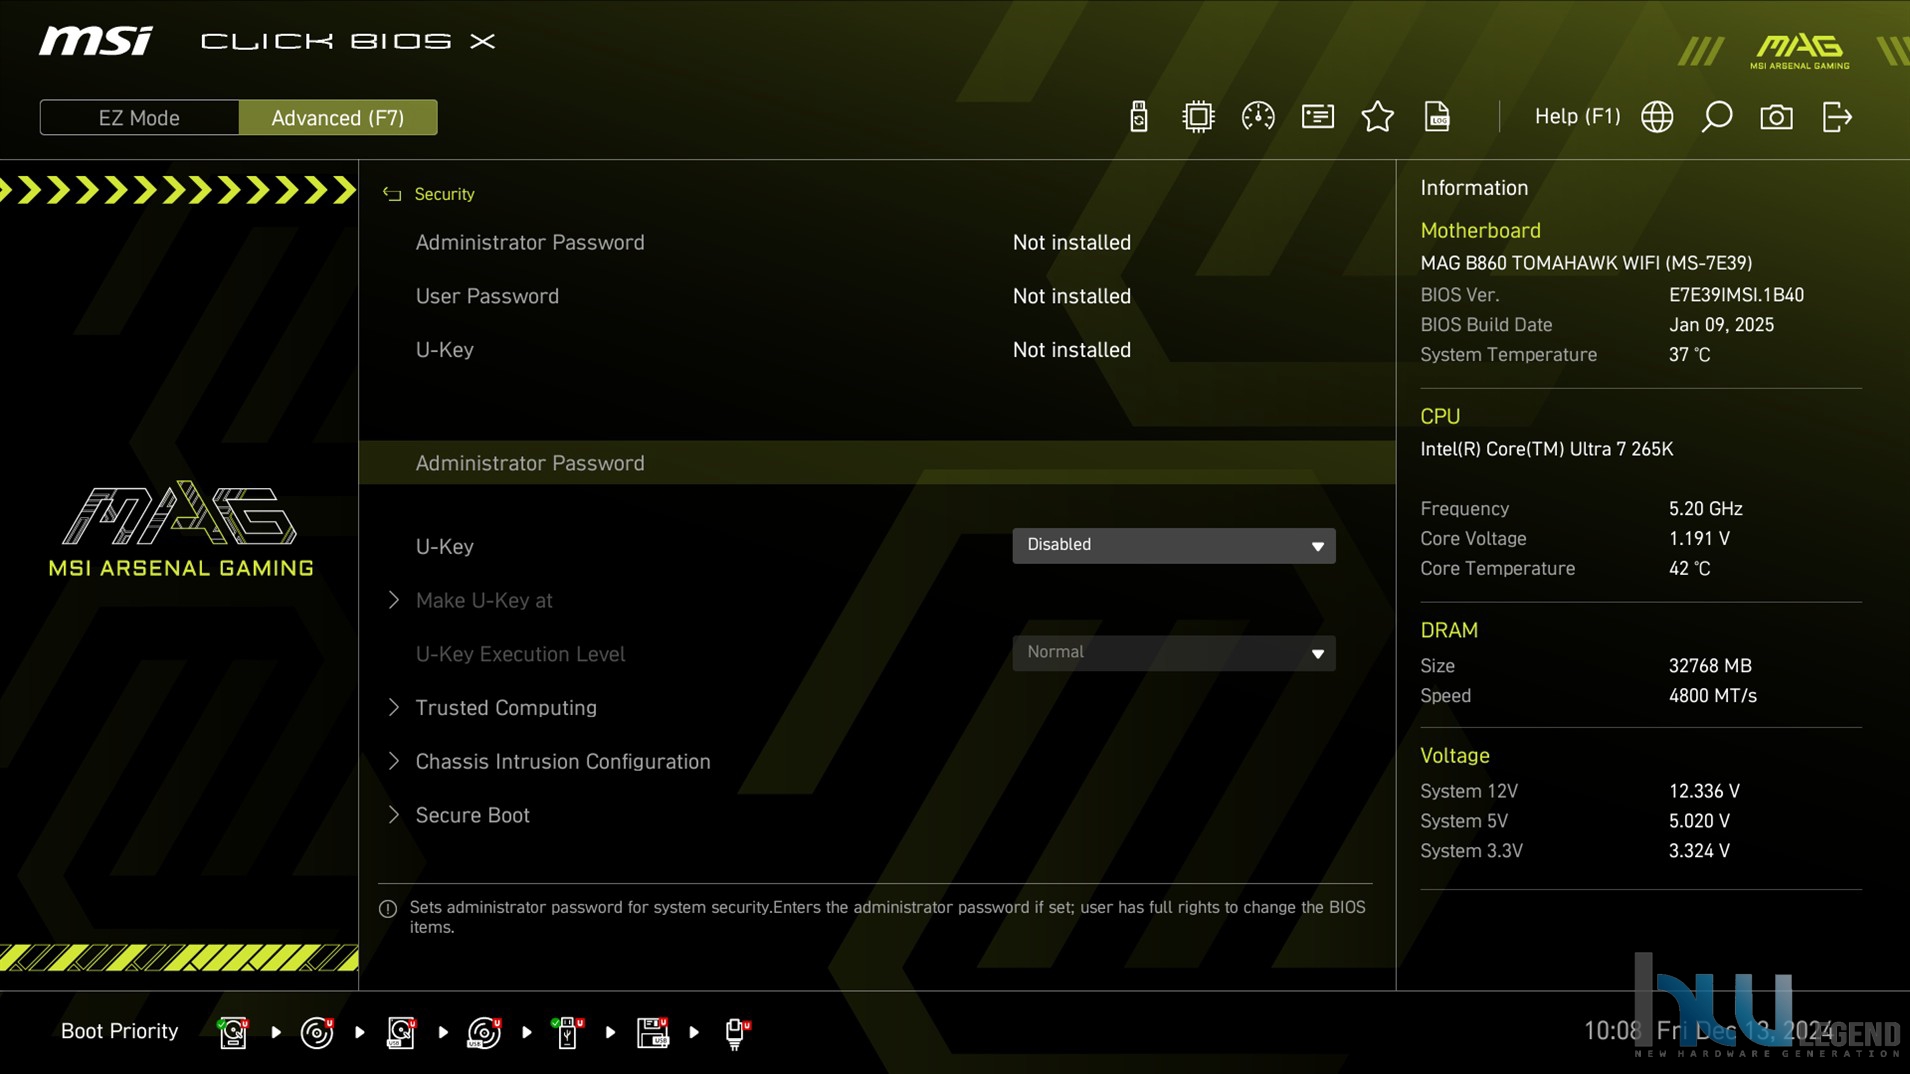Open the hardware profile card icon
This screenshot has width=1910, height=1074.
(1317, 117)
